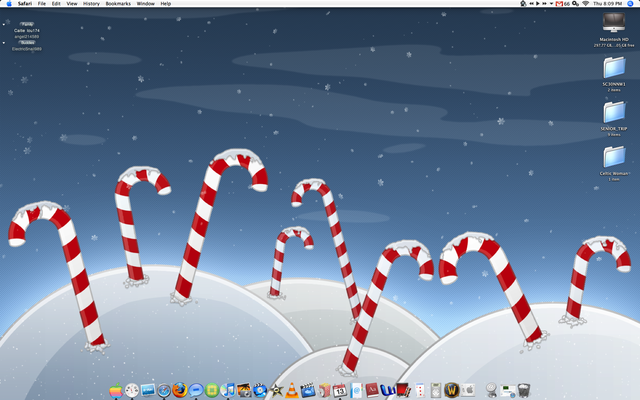Open Photo Booth icon in Dock
The height and width of the screenshot is (400, 640).
coord(403,391)
